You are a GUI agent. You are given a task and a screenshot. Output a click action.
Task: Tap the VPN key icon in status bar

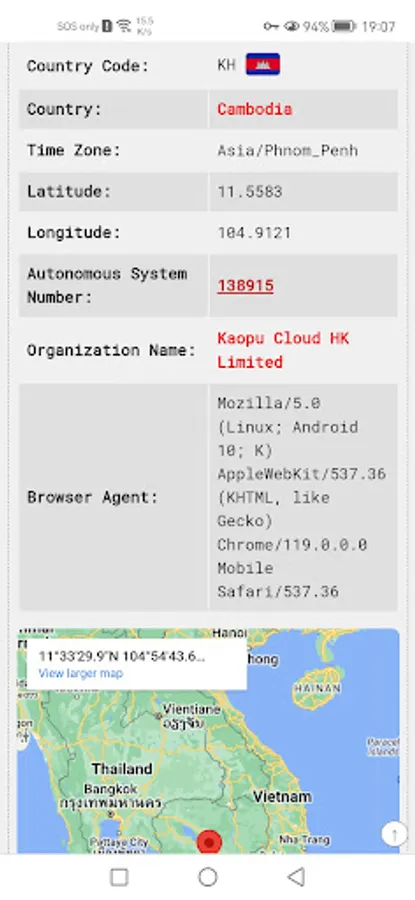click(x=271, y=26)
